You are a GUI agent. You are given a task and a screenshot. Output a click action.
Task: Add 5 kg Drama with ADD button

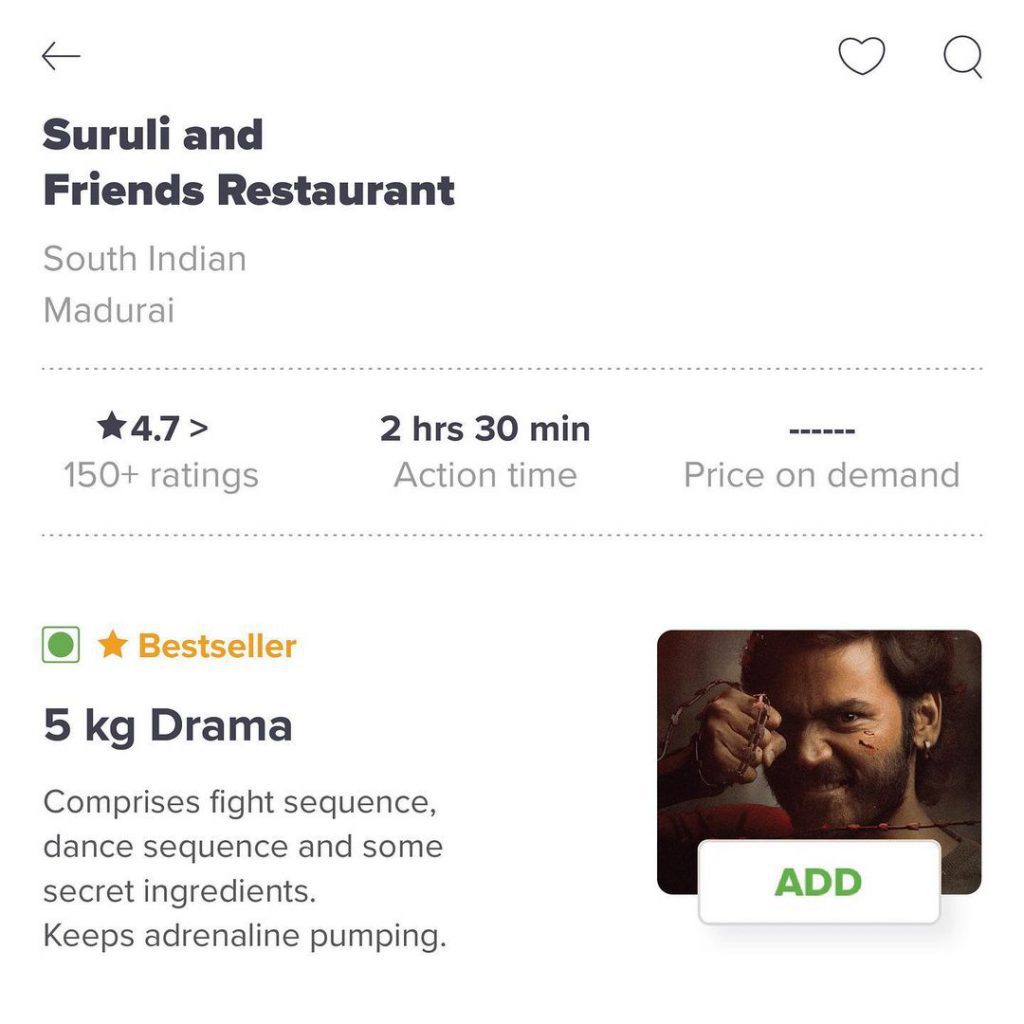(x=819, y=882)
